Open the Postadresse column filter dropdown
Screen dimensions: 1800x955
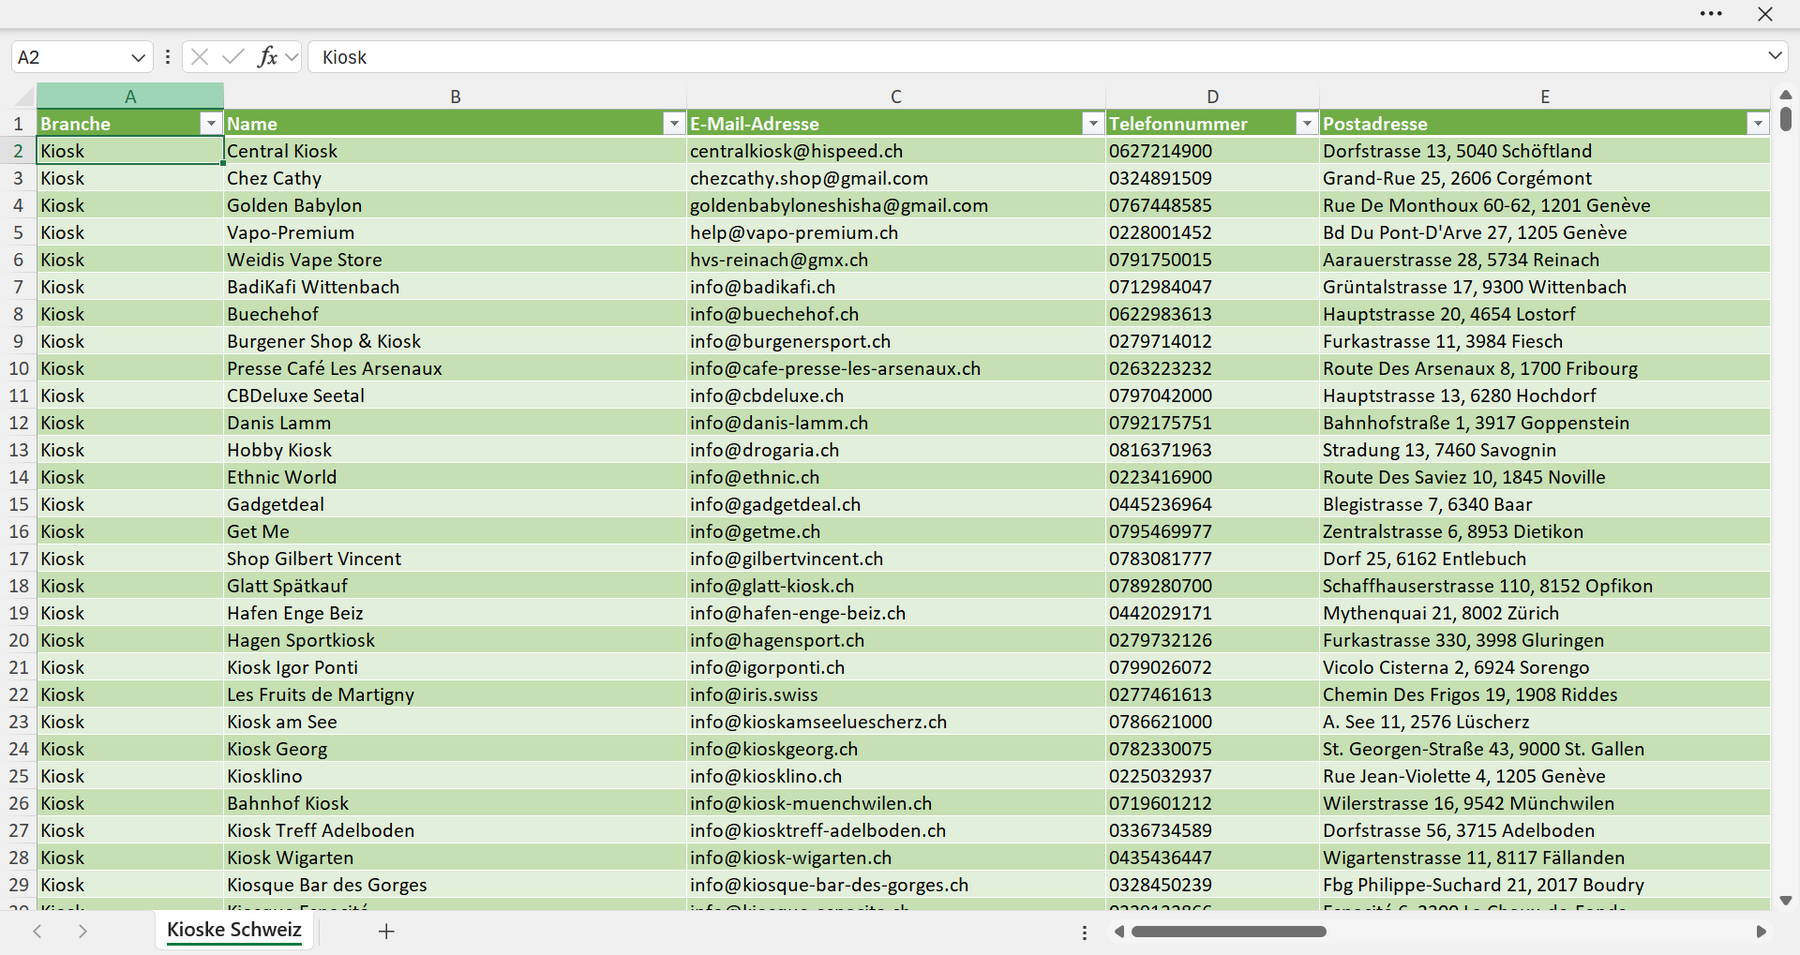pos(1758,123)
